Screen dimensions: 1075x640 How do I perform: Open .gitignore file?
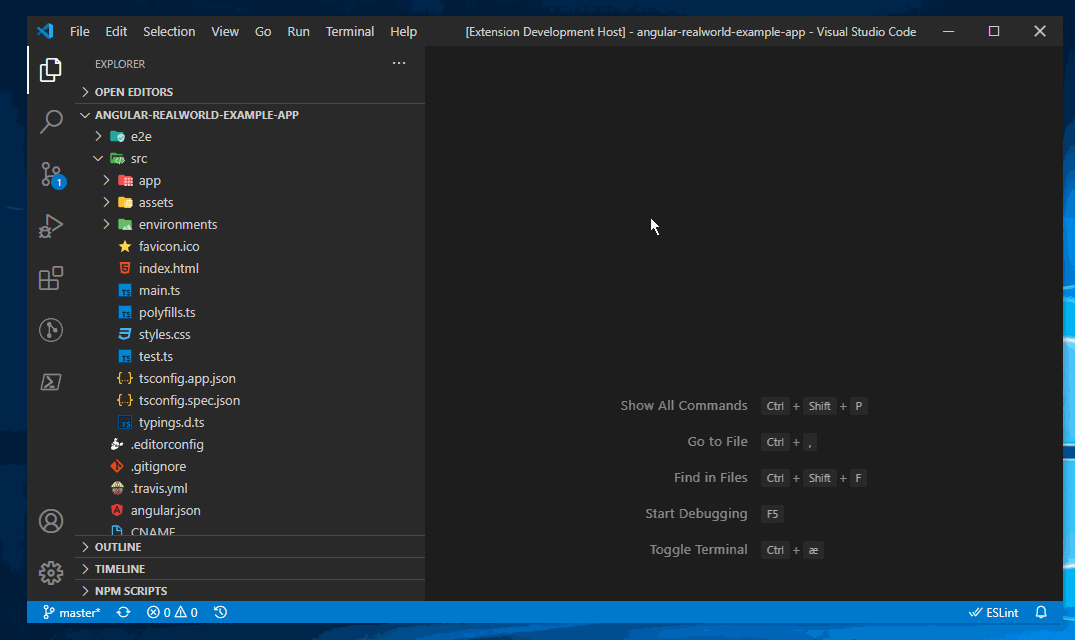coord(250,467)
